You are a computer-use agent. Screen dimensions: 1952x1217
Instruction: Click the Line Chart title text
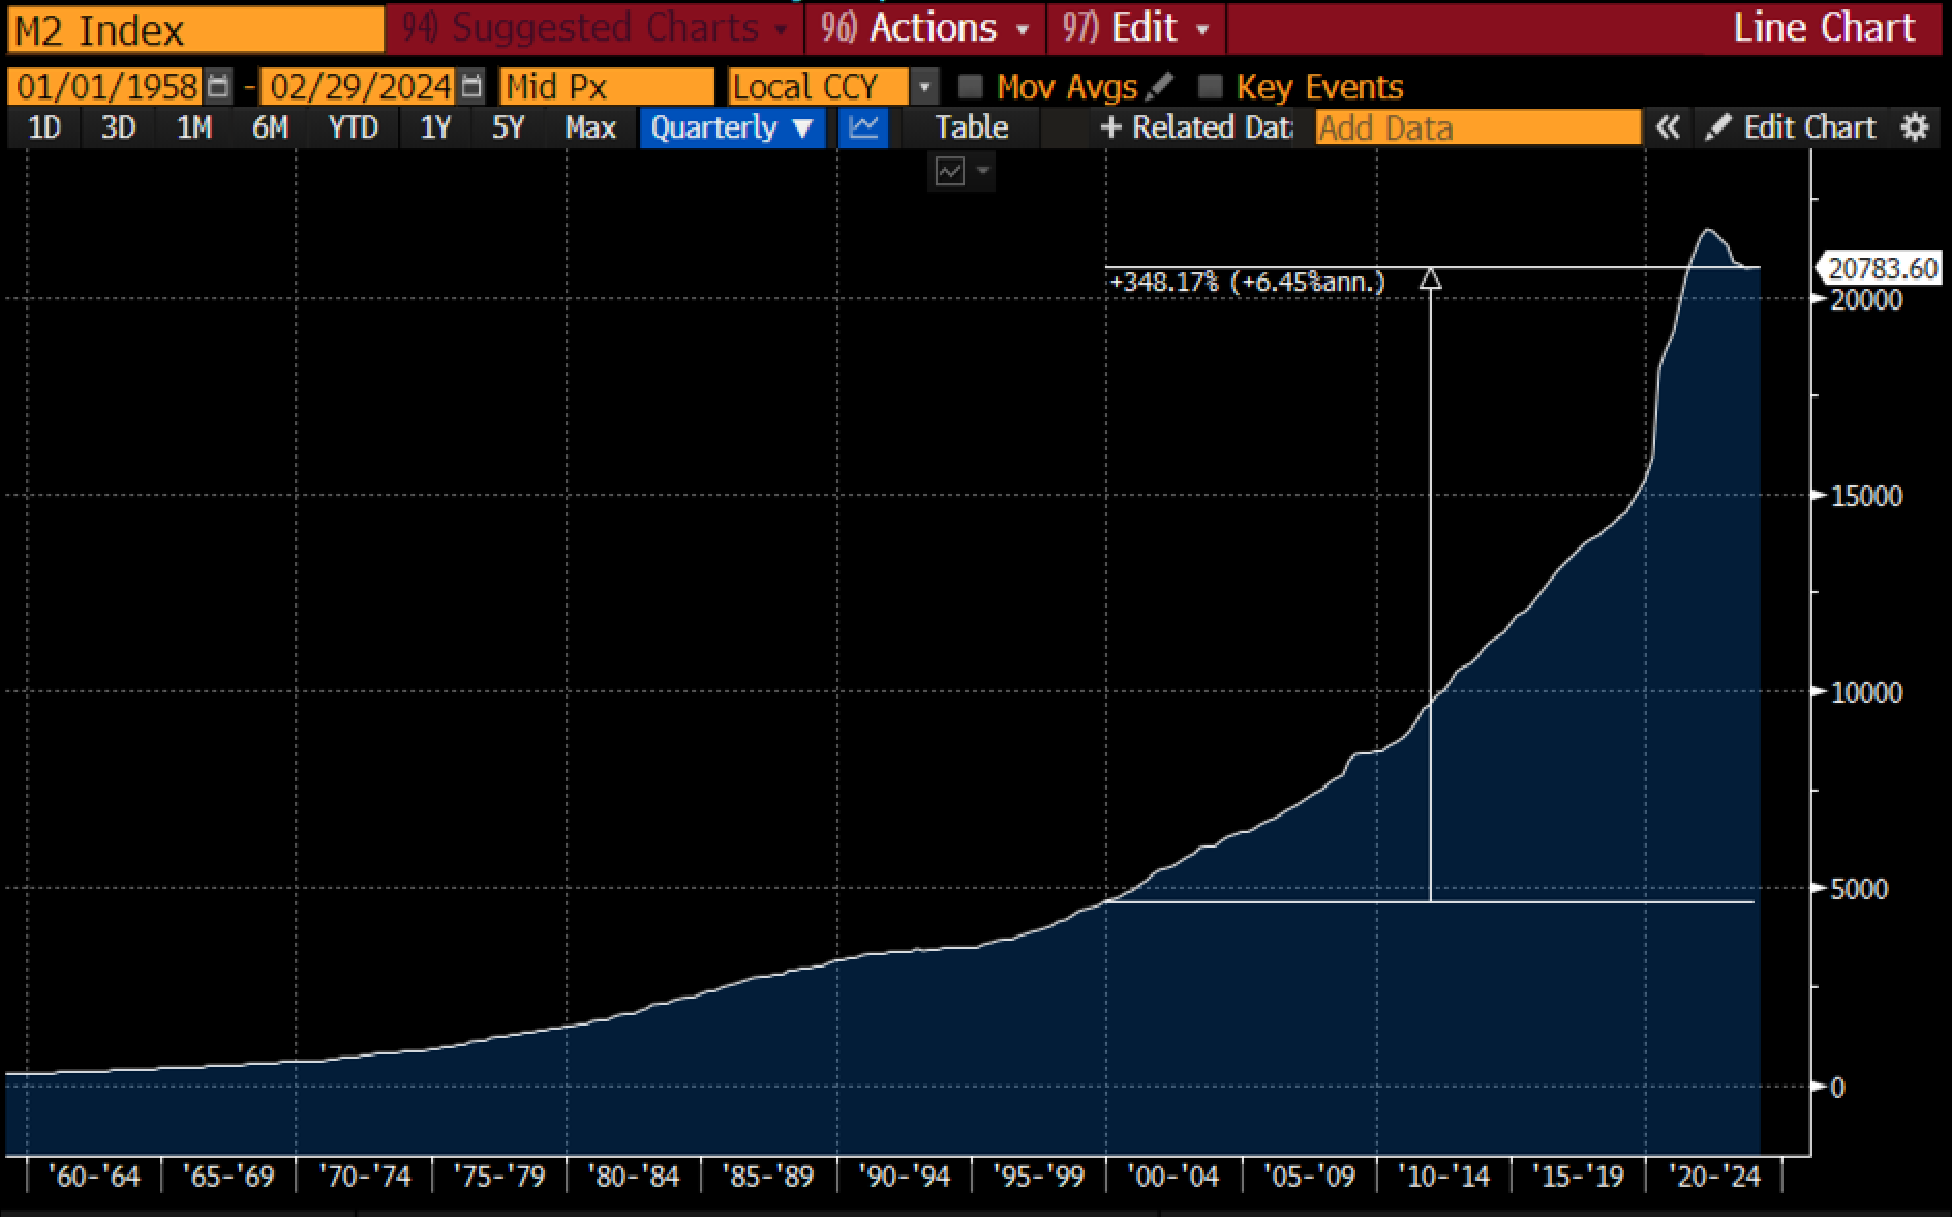(x=1824, y=28)
